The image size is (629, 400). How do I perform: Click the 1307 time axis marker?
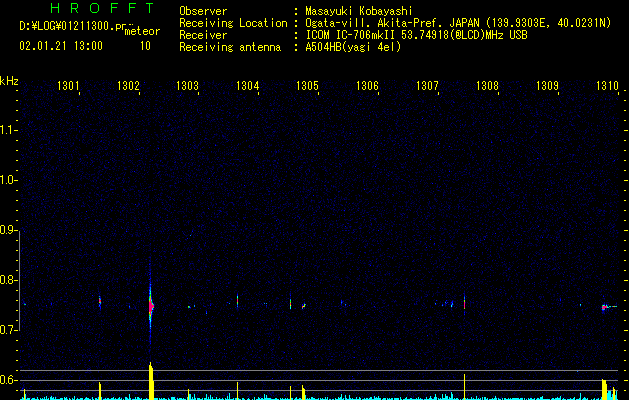coord(427,86)
